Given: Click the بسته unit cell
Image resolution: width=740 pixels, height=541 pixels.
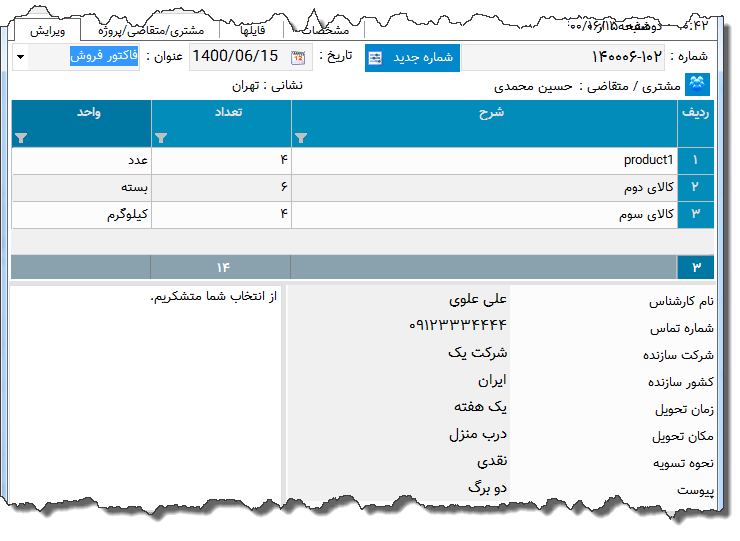Looking at the screenshot, I should pos(82,187).
